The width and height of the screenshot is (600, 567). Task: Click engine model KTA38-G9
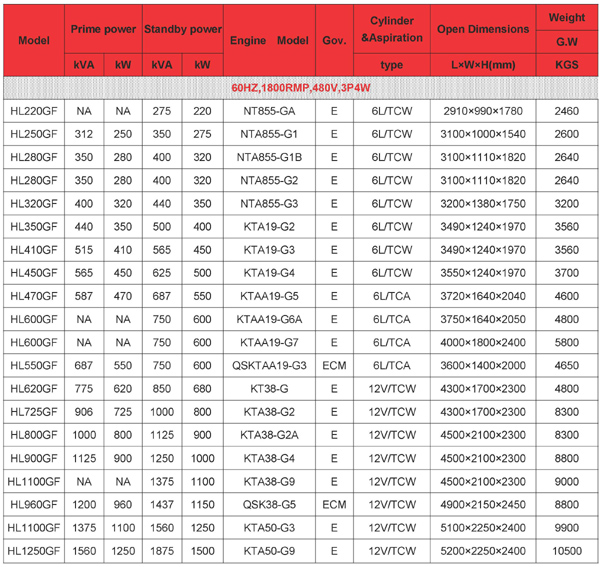coord(269,481)
